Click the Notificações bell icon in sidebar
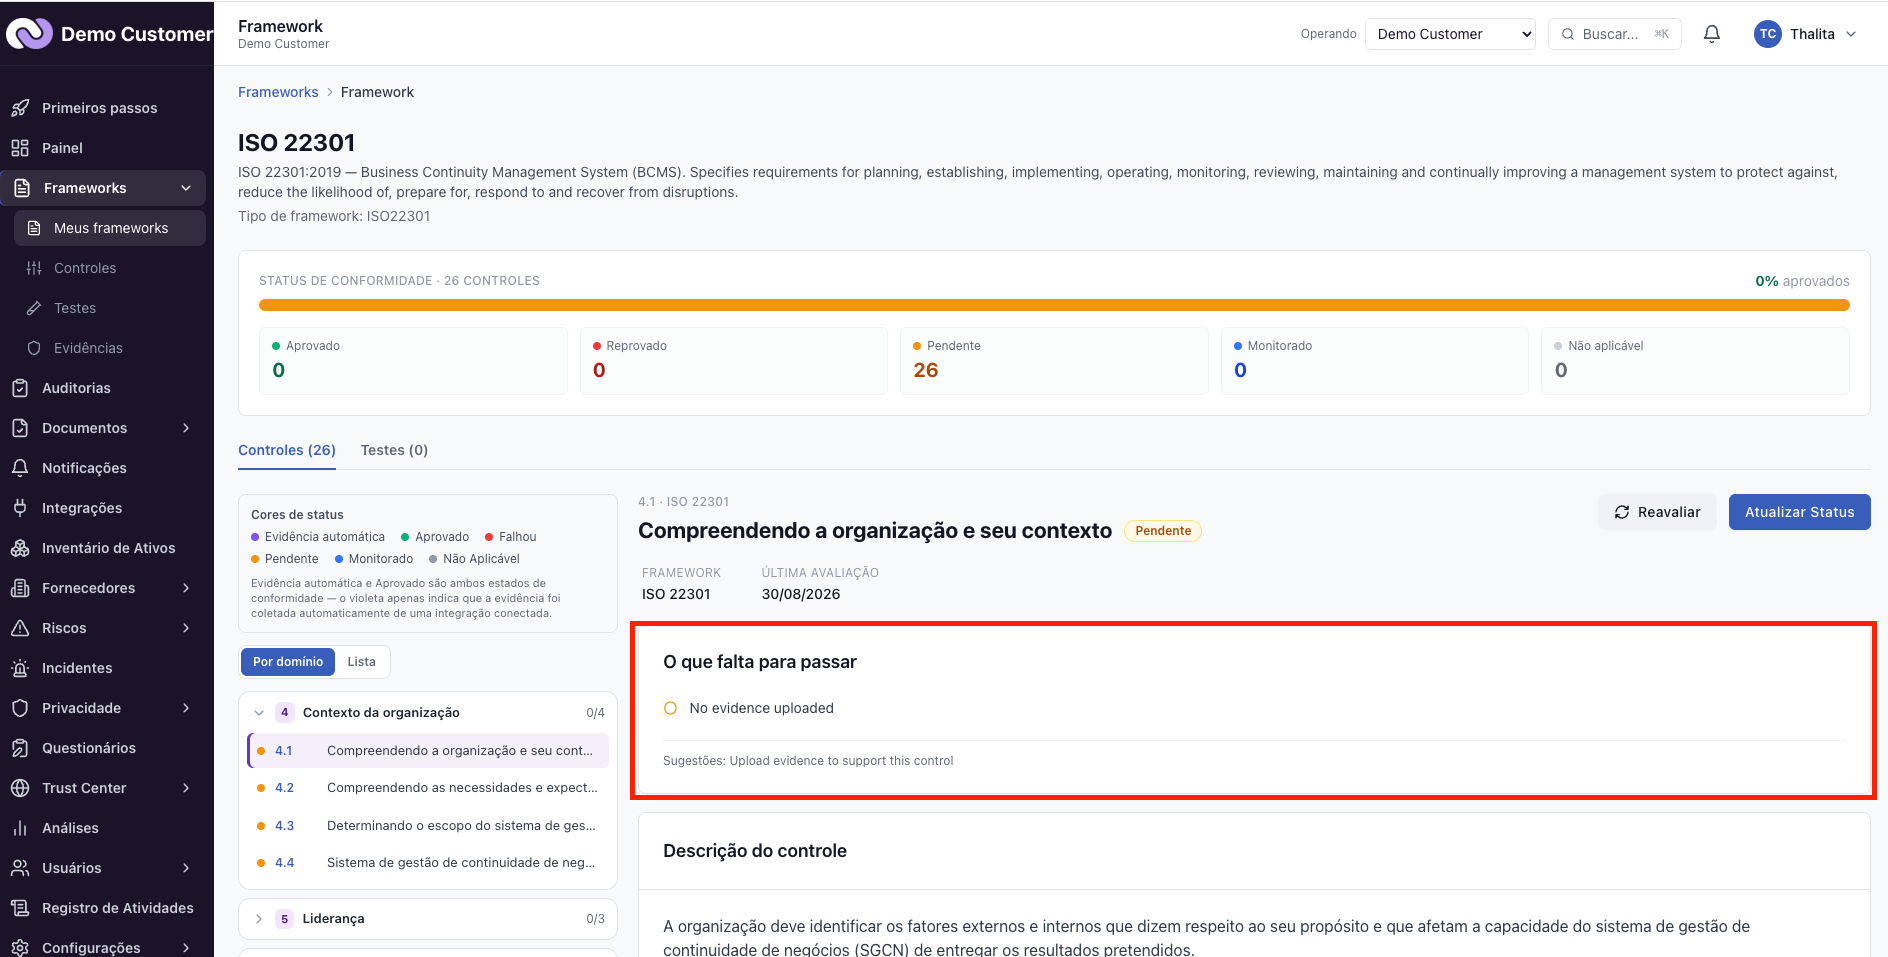 (20, 468)
